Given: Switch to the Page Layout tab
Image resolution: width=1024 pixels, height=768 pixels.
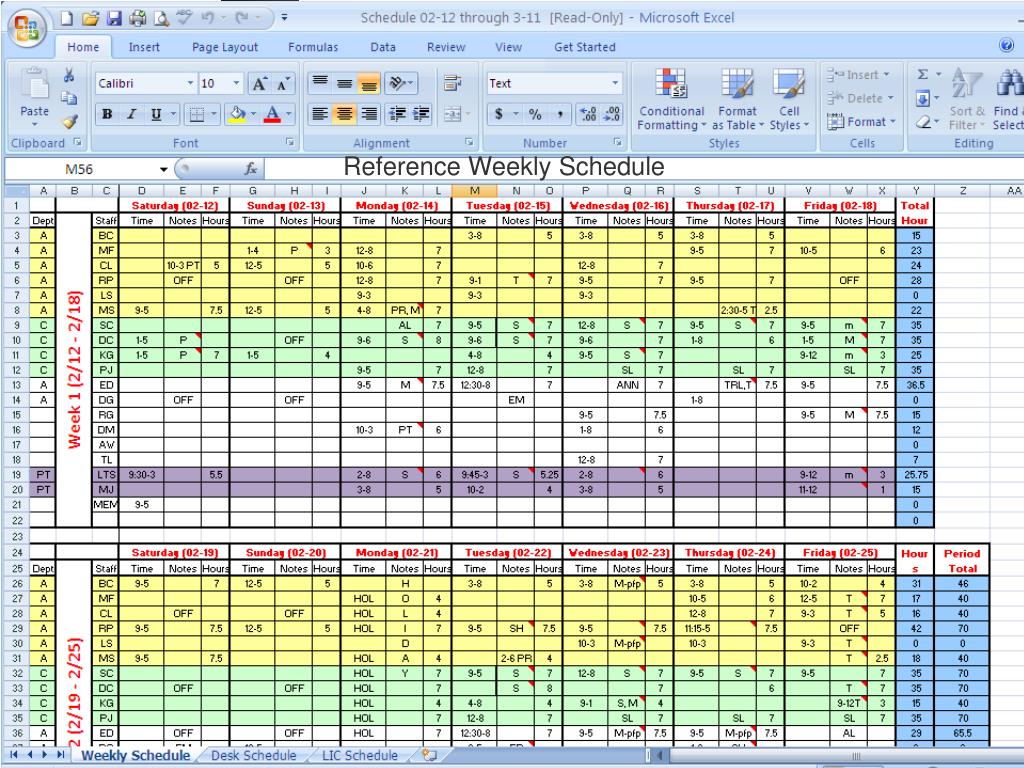Looking at the screenshot, I should (x=225, y=47).
